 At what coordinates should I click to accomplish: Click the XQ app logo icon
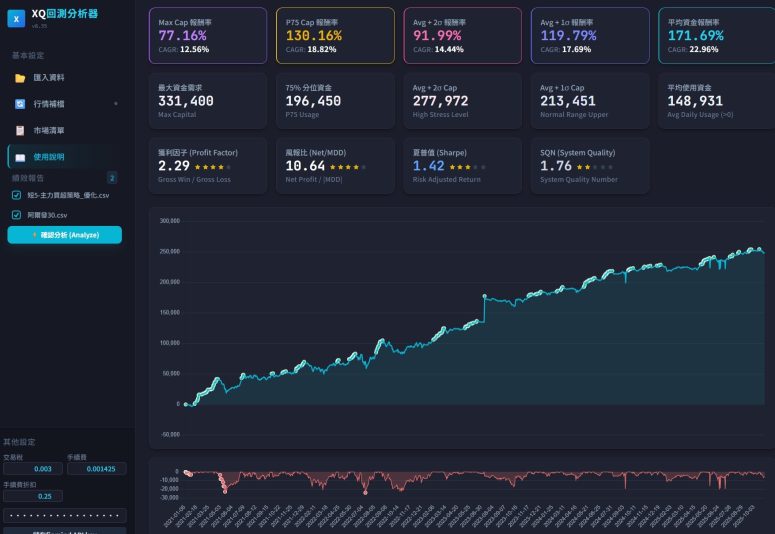click(x=16, y=20)
